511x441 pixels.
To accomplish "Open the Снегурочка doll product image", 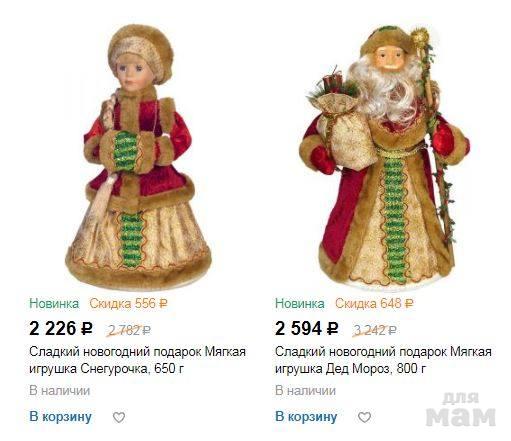I will coord(138,157).
